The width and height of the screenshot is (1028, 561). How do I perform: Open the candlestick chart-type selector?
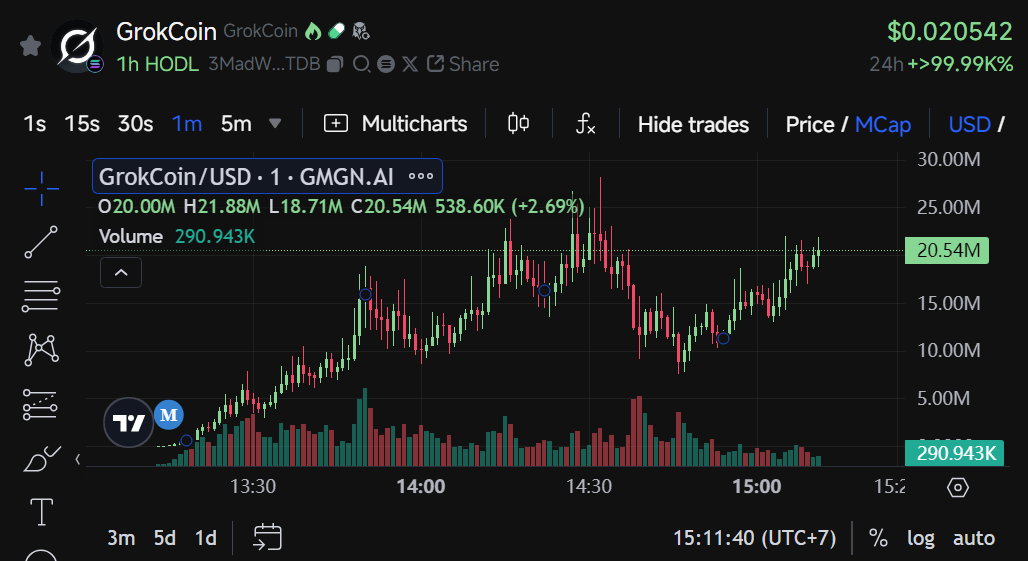pos(519,123)
